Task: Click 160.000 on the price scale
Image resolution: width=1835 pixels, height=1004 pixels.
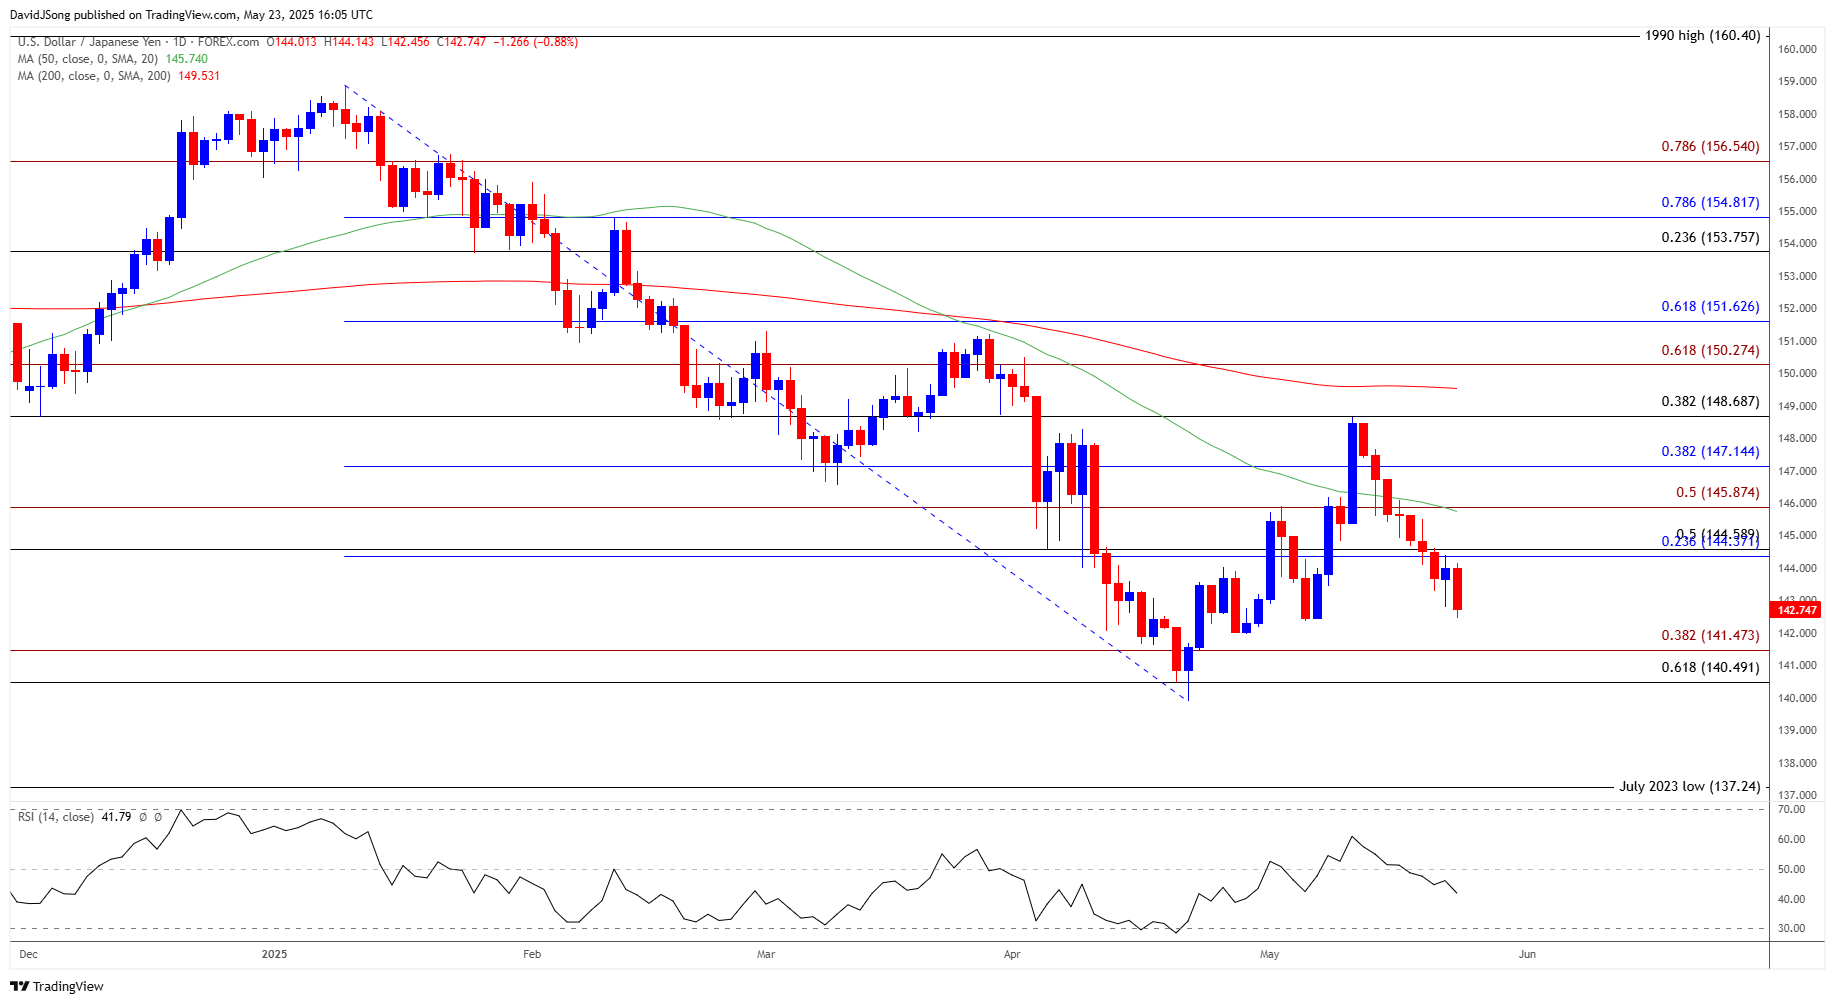Action: click(1797, 49)
